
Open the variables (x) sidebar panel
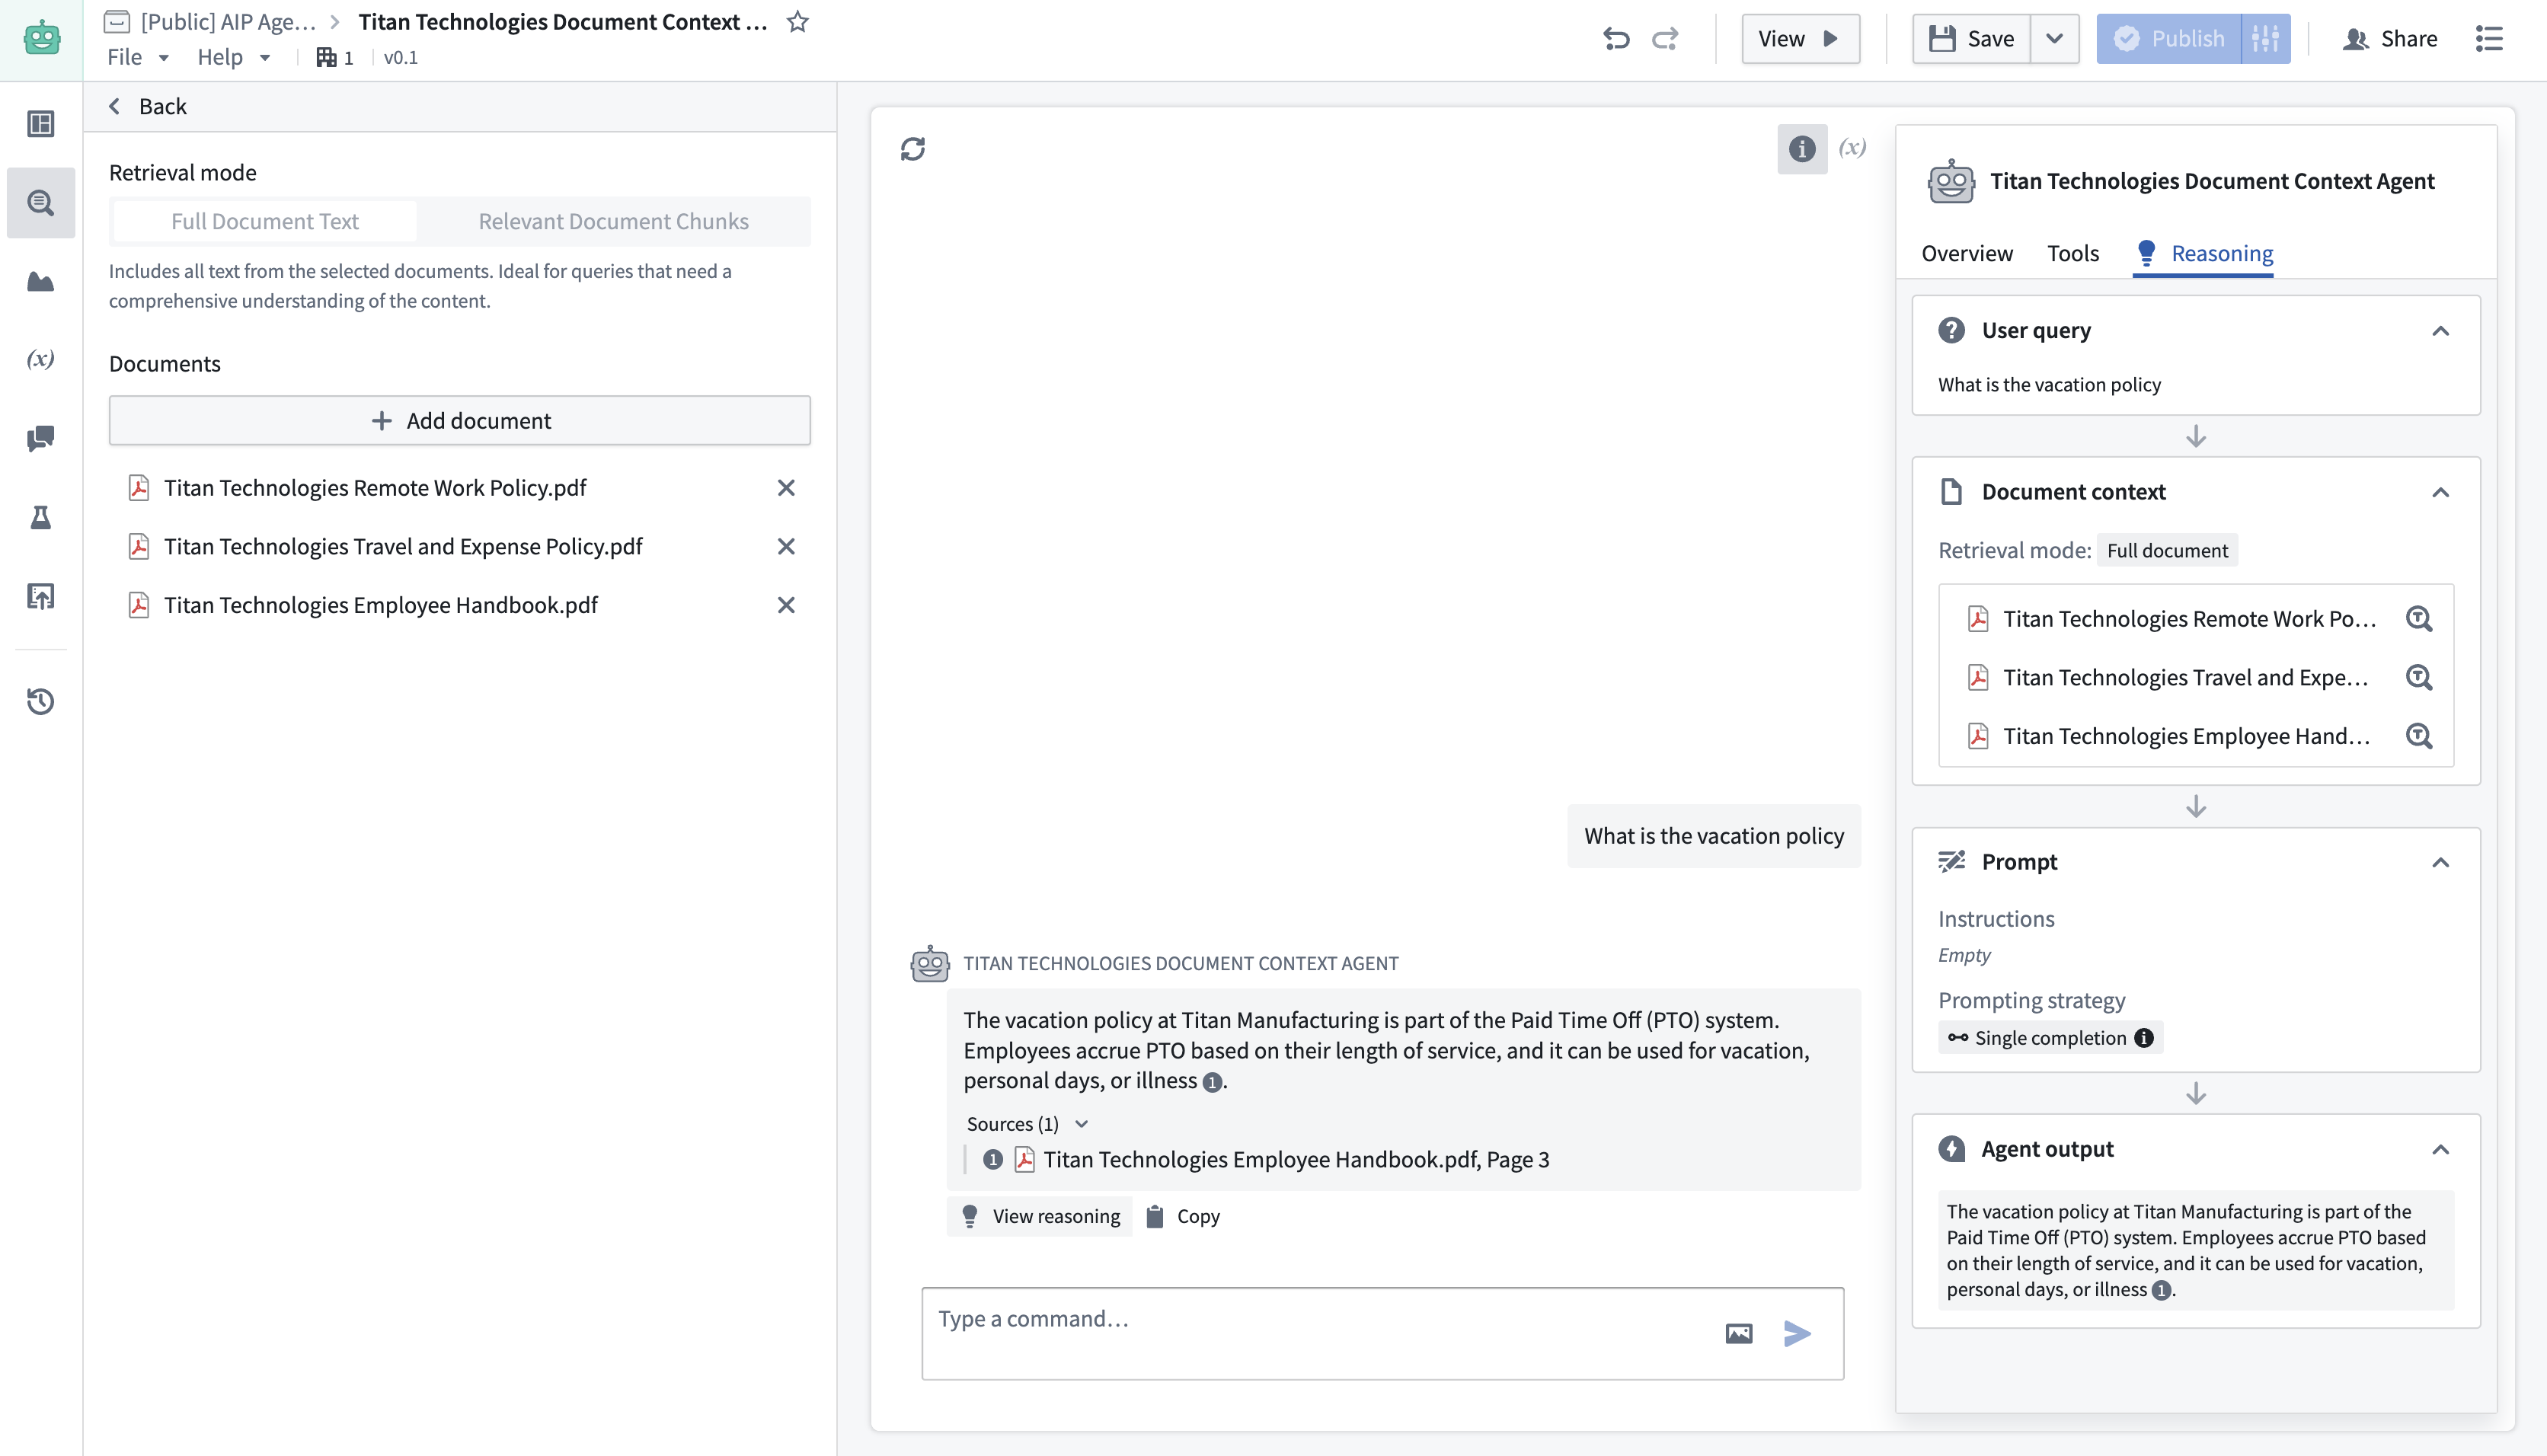point(40,360)
